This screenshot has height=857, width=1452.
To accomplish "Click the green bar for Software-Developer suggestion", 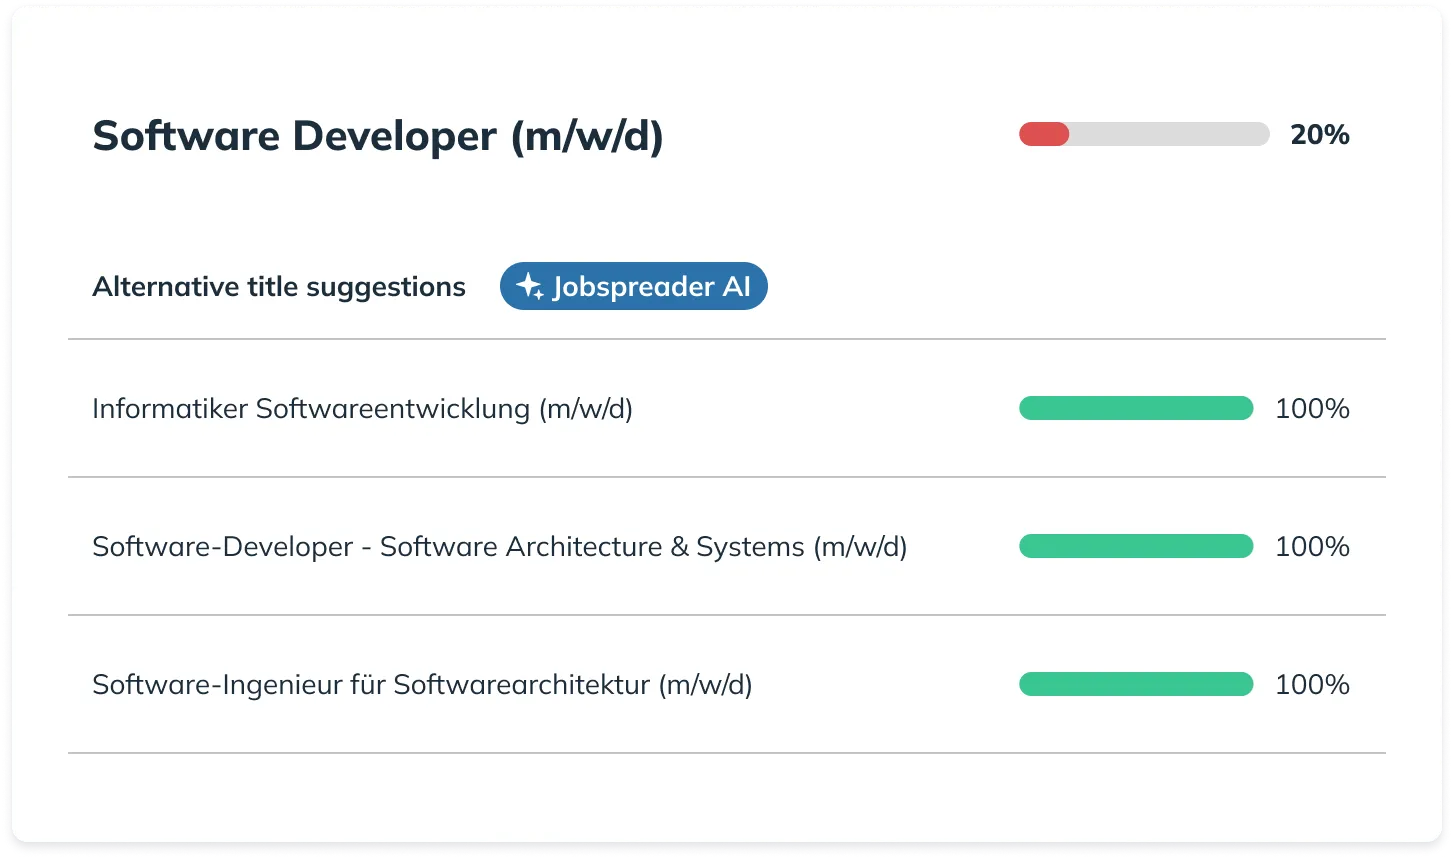I will coord(1135,546).
